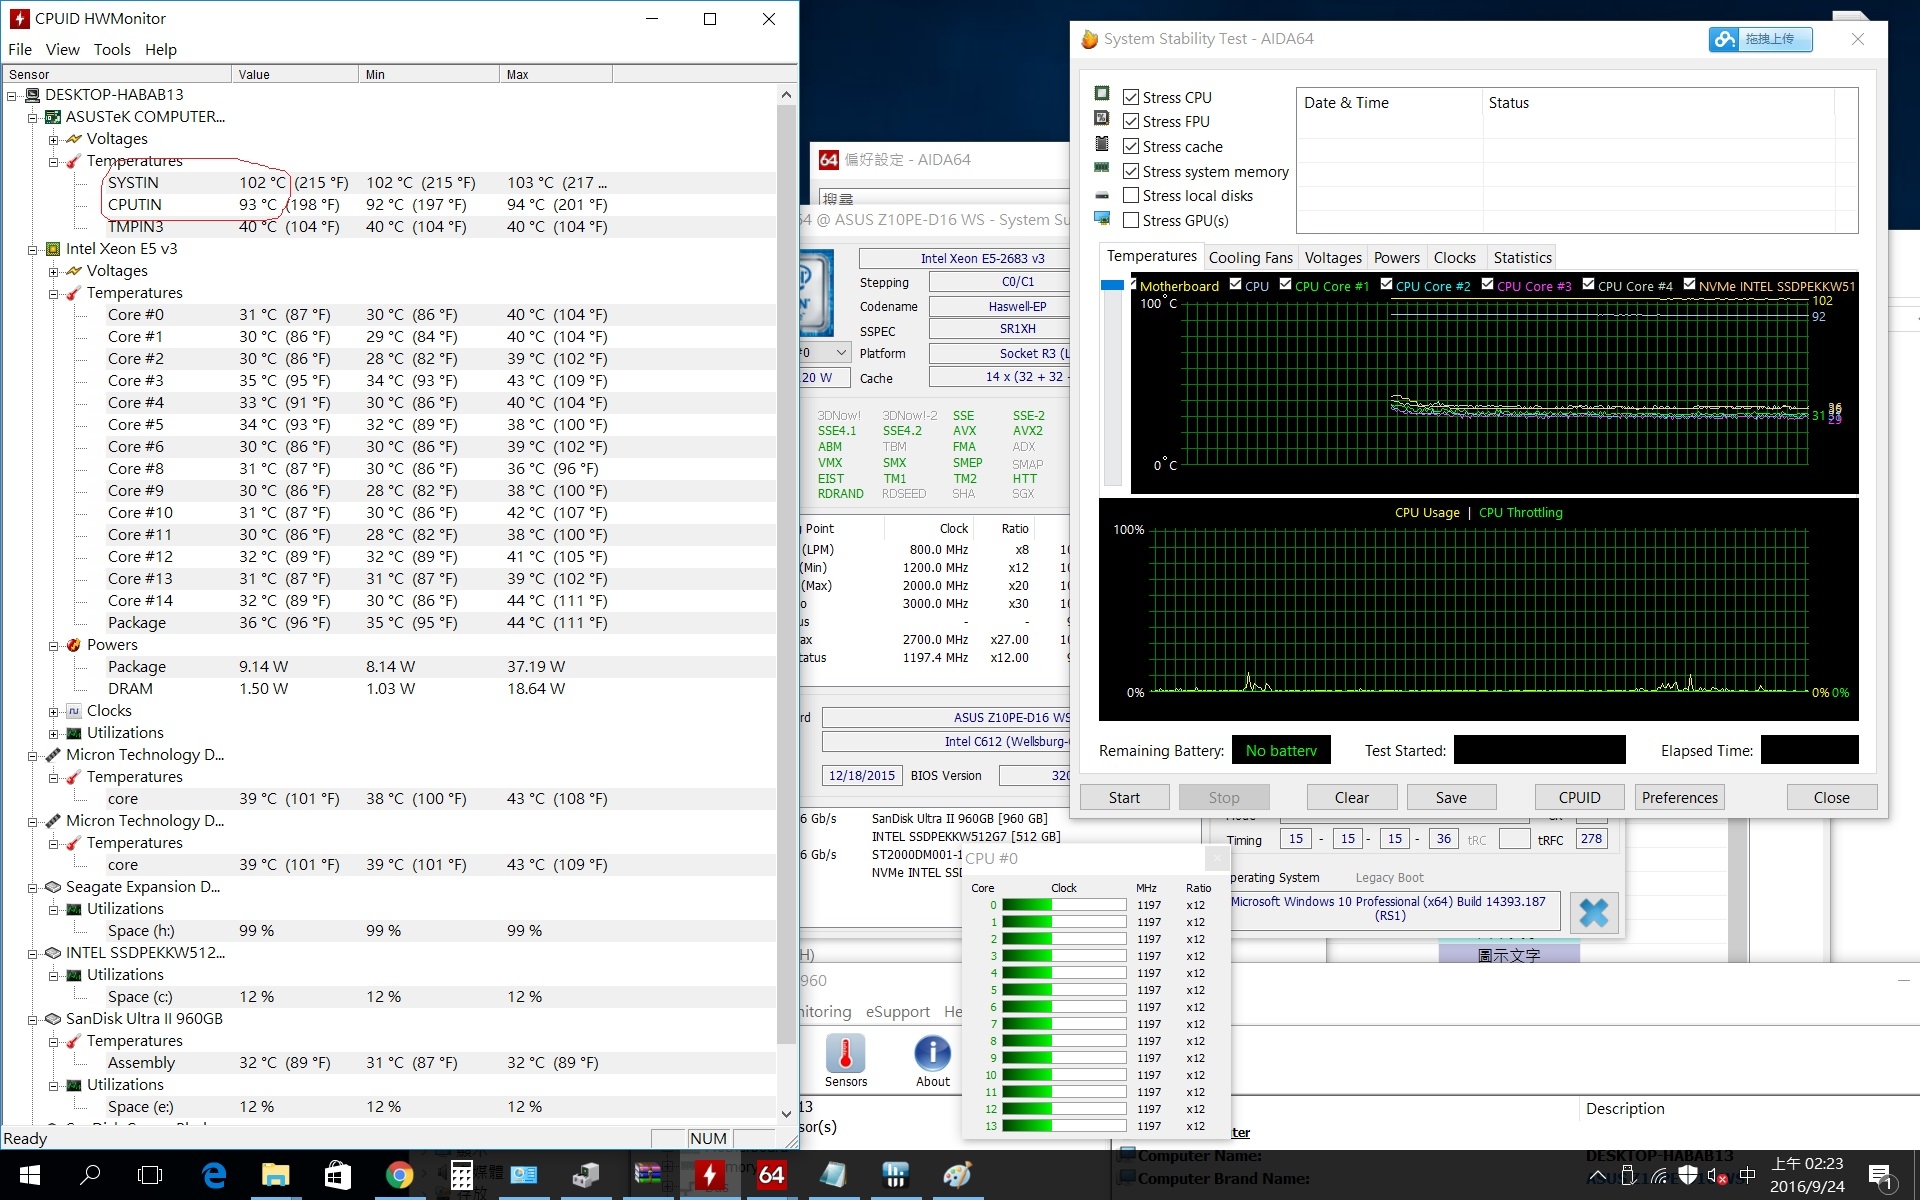Screen dimensions: 1920x1200
Task: Collapse Seagate Expansion D... node
Action: [33, 887]
